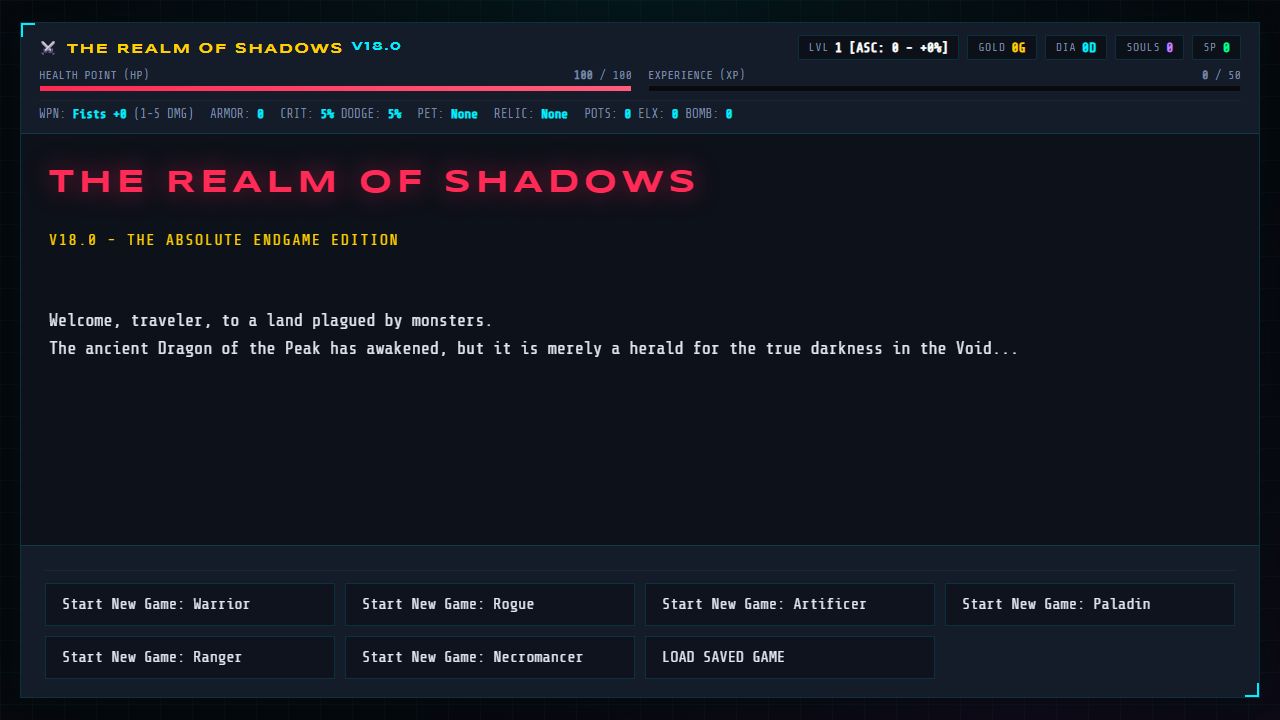Click the POTS: 0 potion count
The image size is (1280, 720).
(x=608, y=114)
